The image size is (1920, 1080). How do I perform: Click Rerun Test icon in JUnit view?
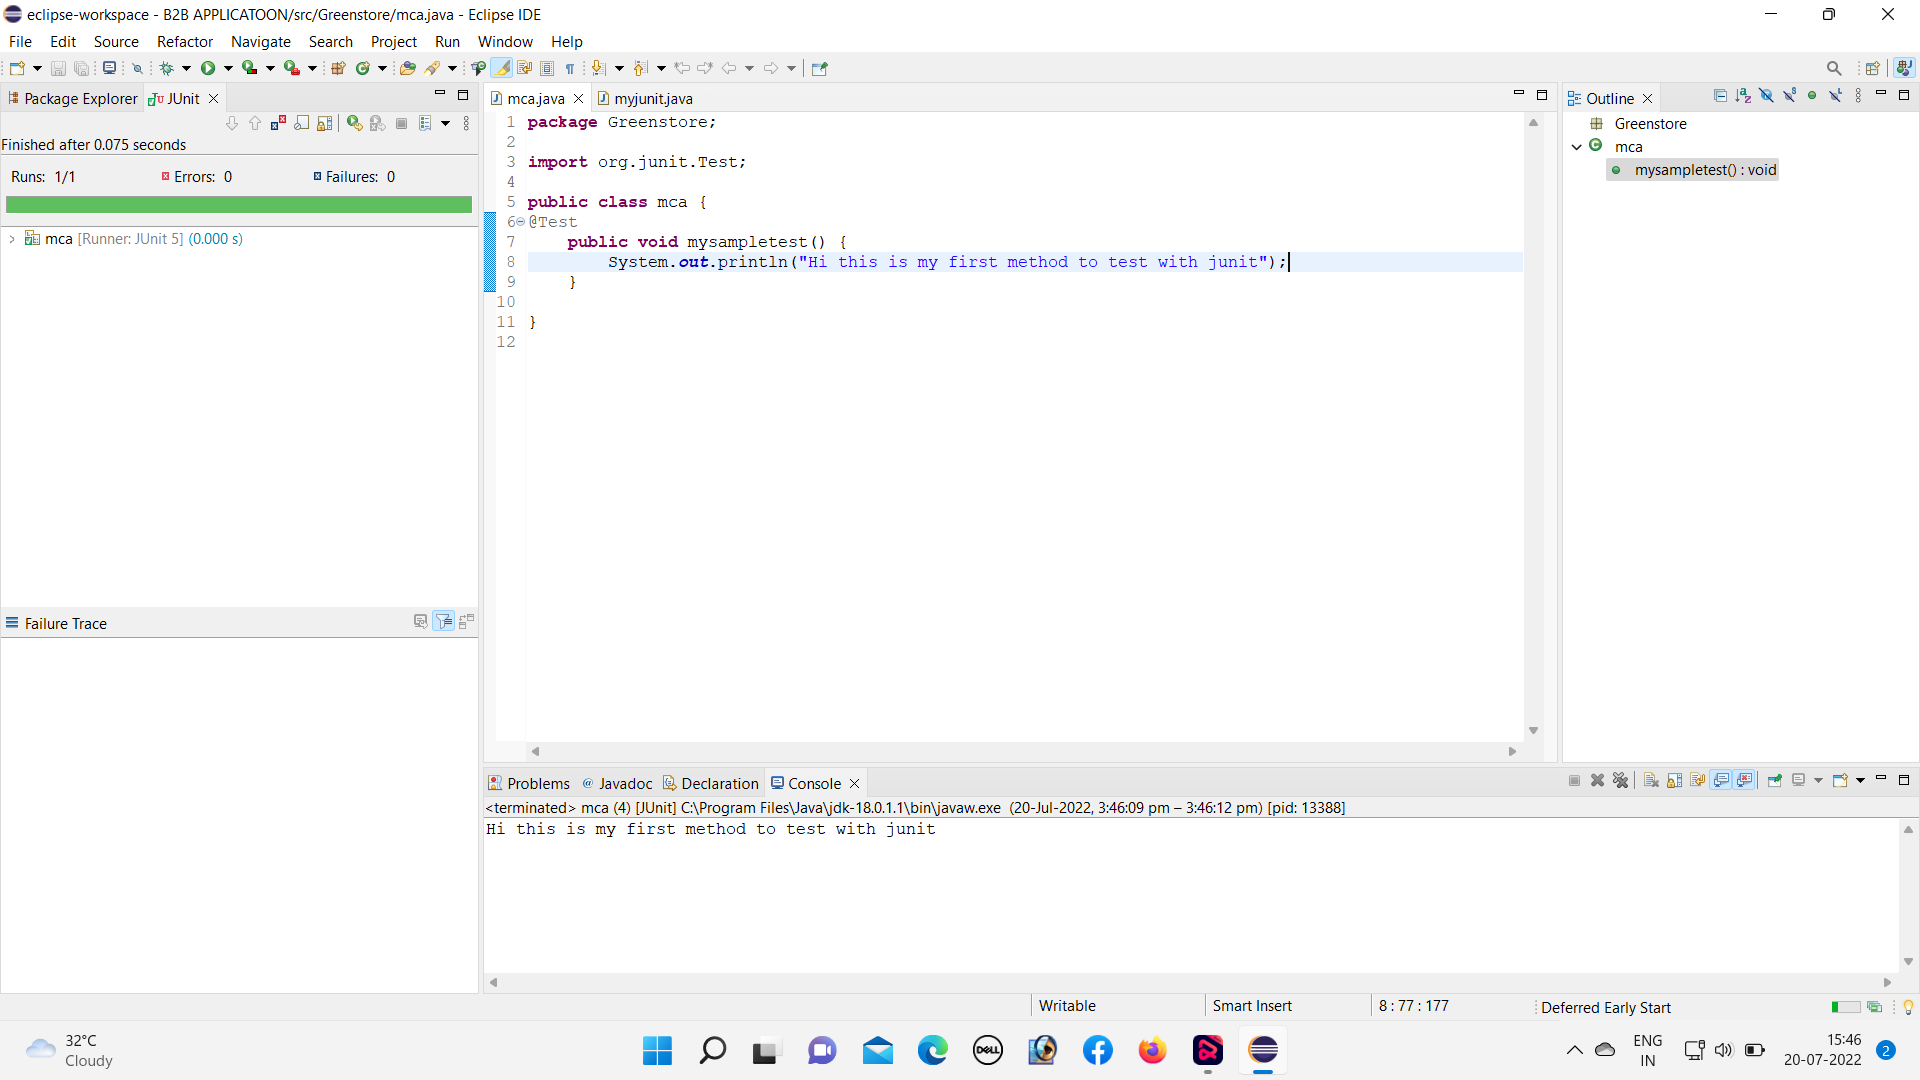click(x=354, y=123)
